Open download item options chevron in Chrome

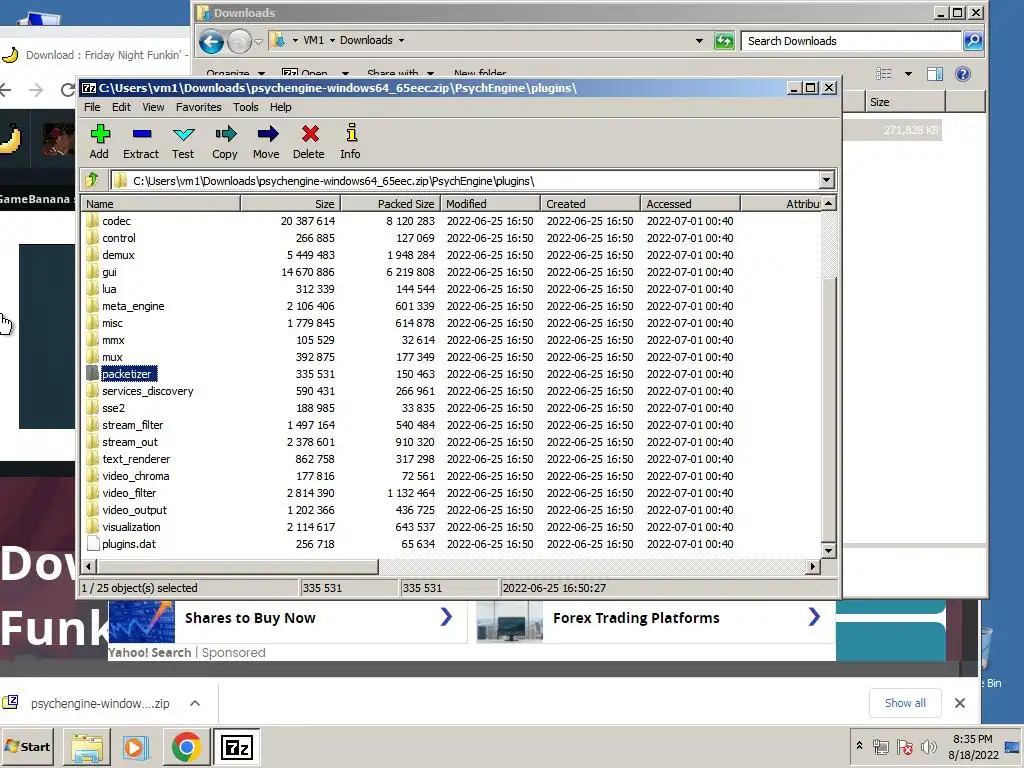pyautogui.click(x=195, y=703)
